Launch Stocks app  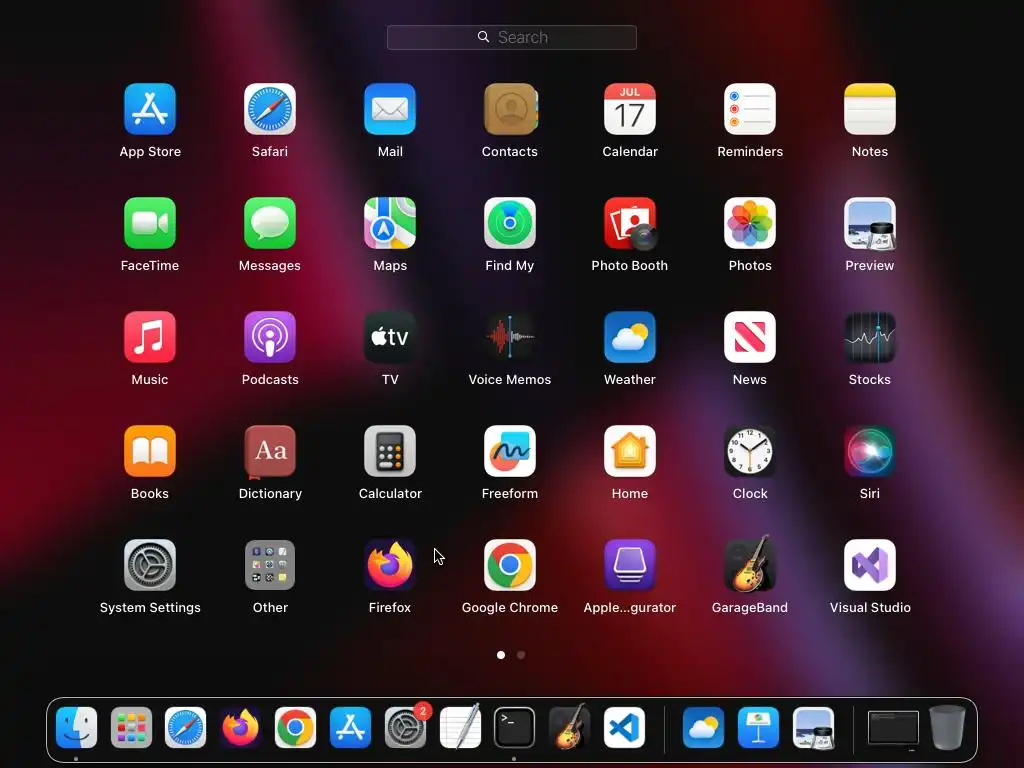[870, 337]
